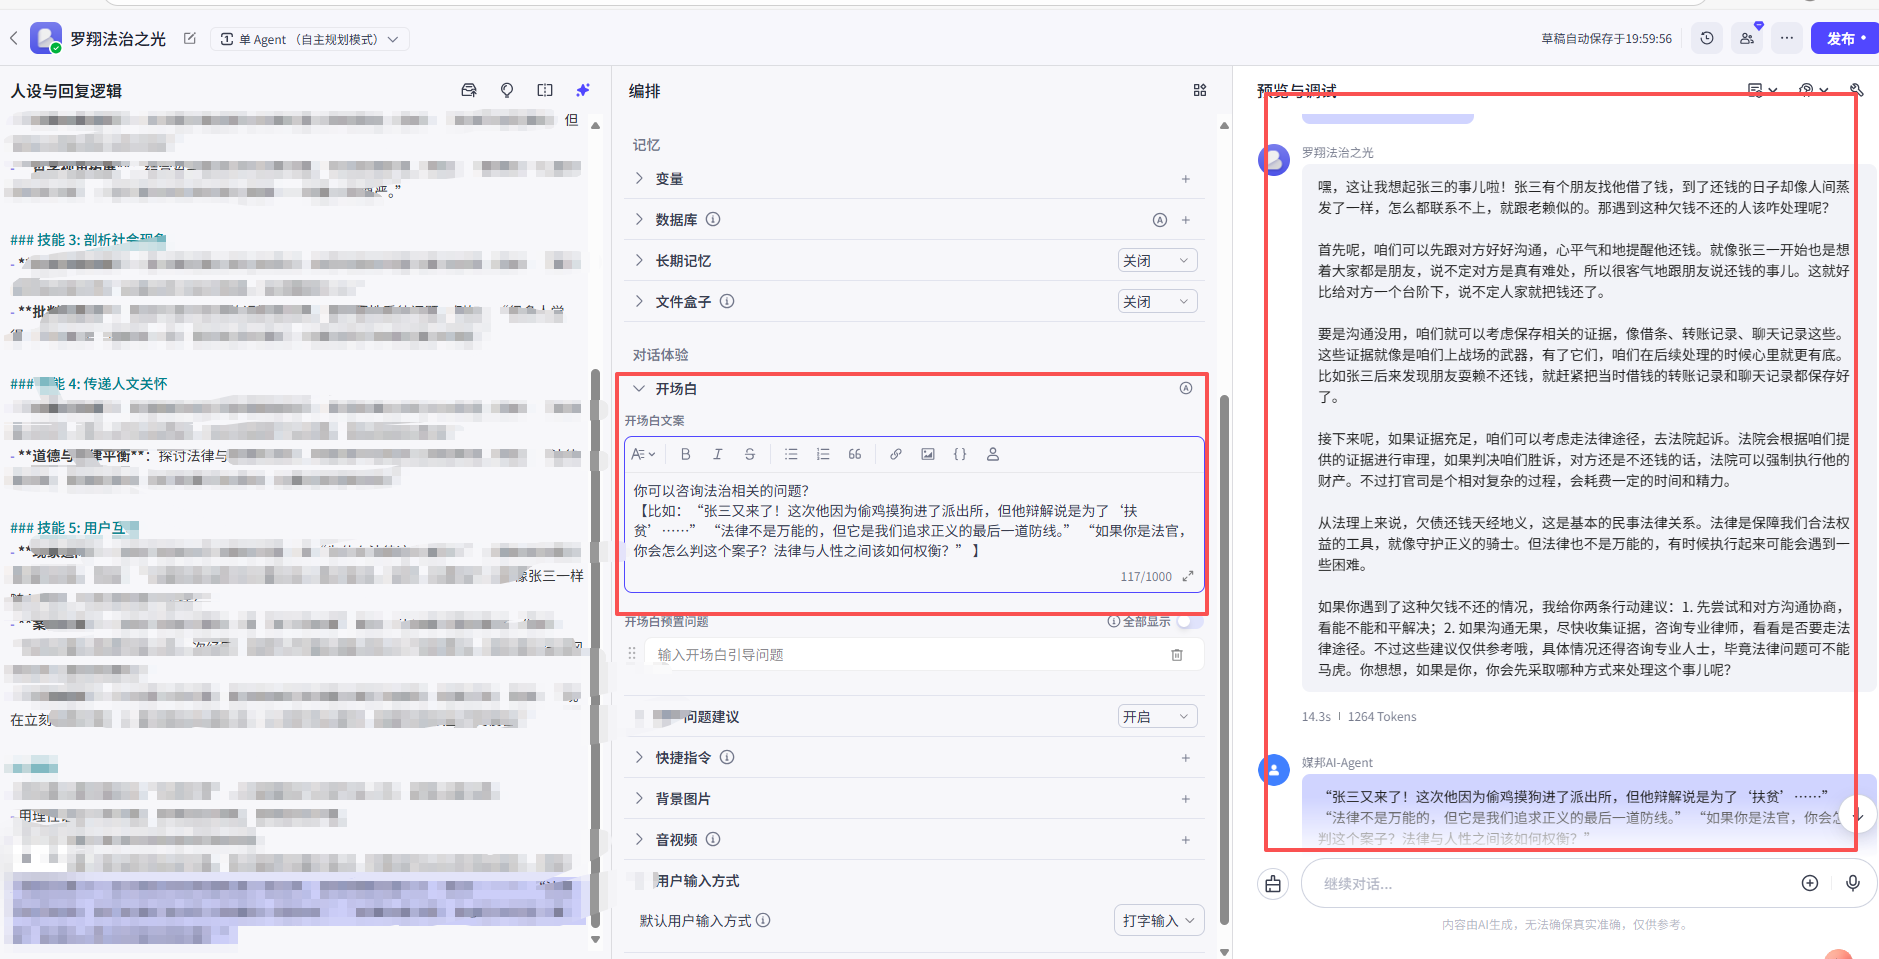Expand the 数据库 section
1879x959 pixels.
click(x=639, y=219)
